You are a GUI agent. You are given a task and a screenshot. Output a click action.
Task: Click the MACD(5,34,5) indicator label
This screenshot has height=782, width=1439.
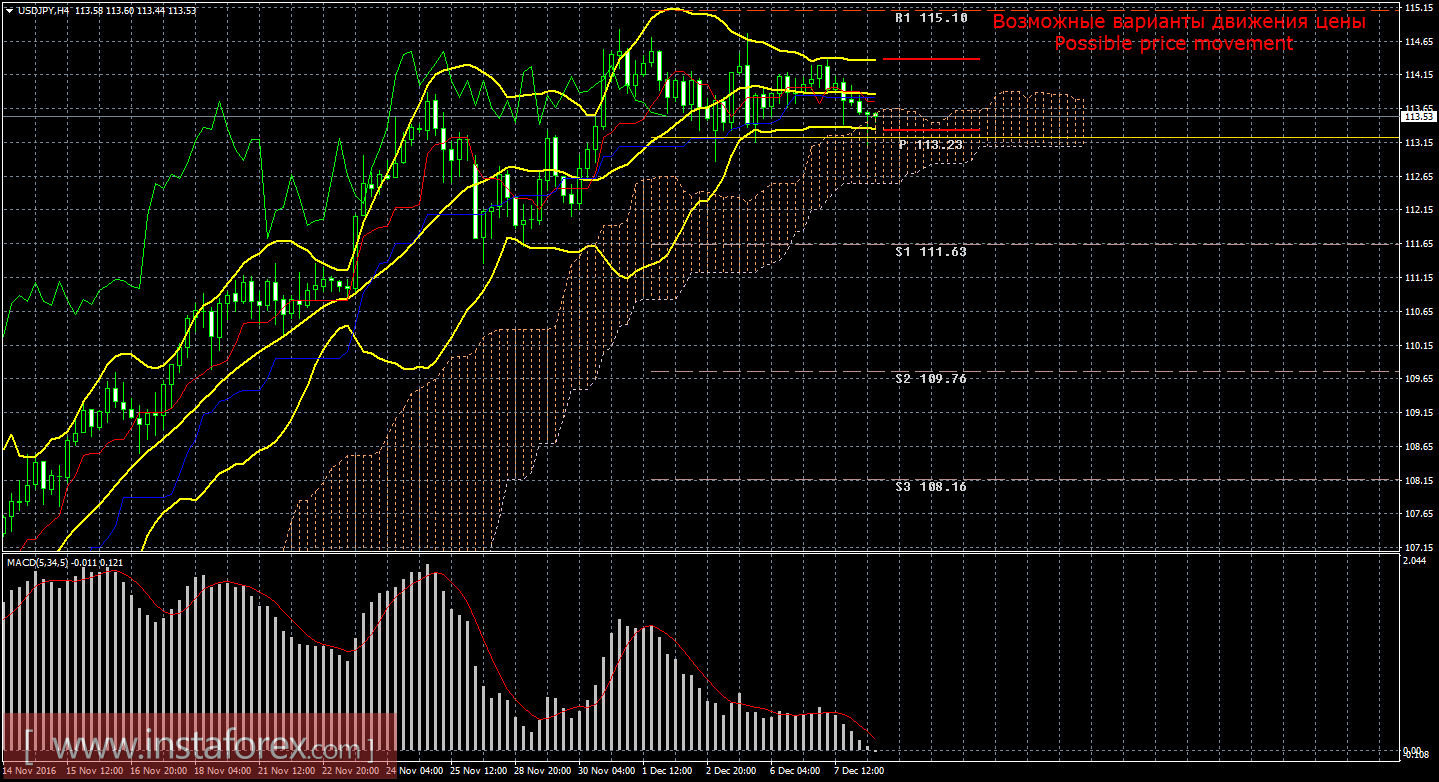pyautogui.click(x=38, y=563)
